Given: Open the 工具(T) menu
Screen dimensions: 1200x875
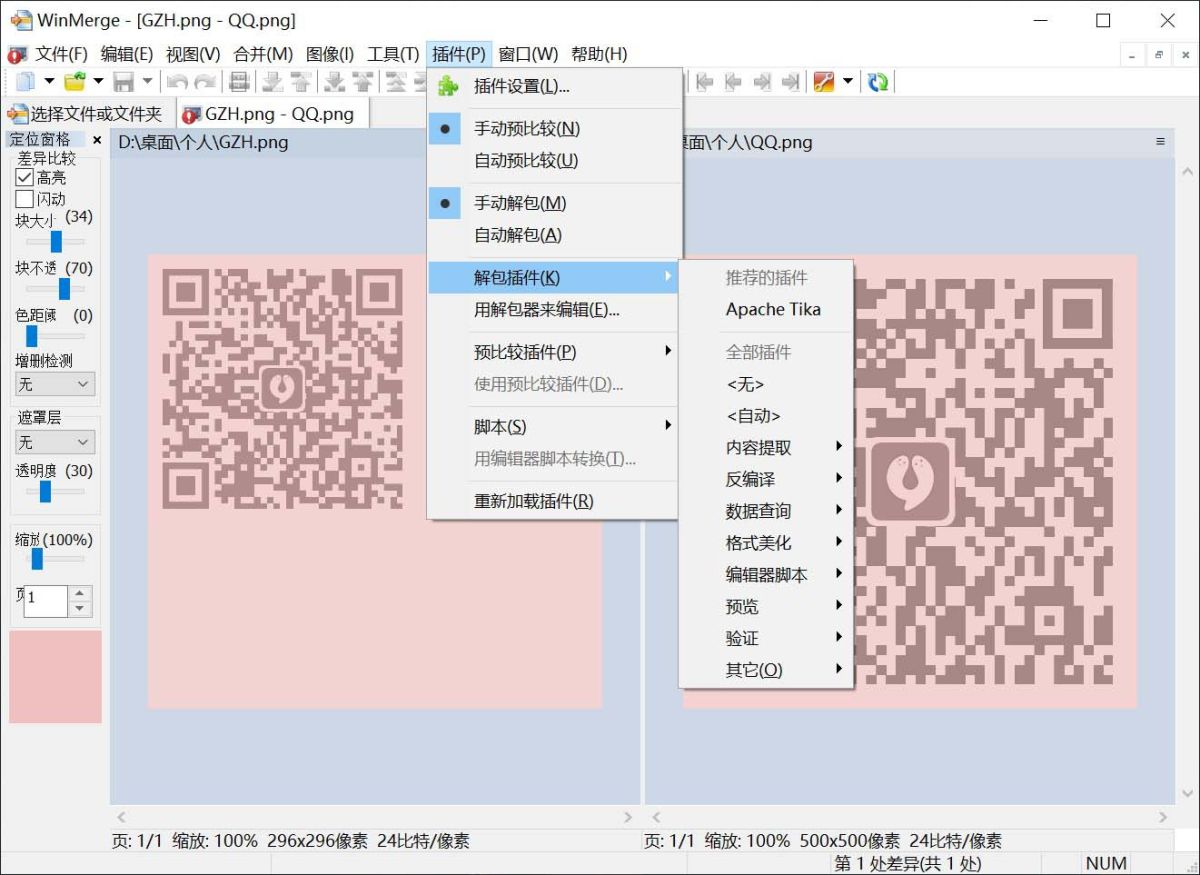Looking at the screenshot, I should [x=393, y=54].
